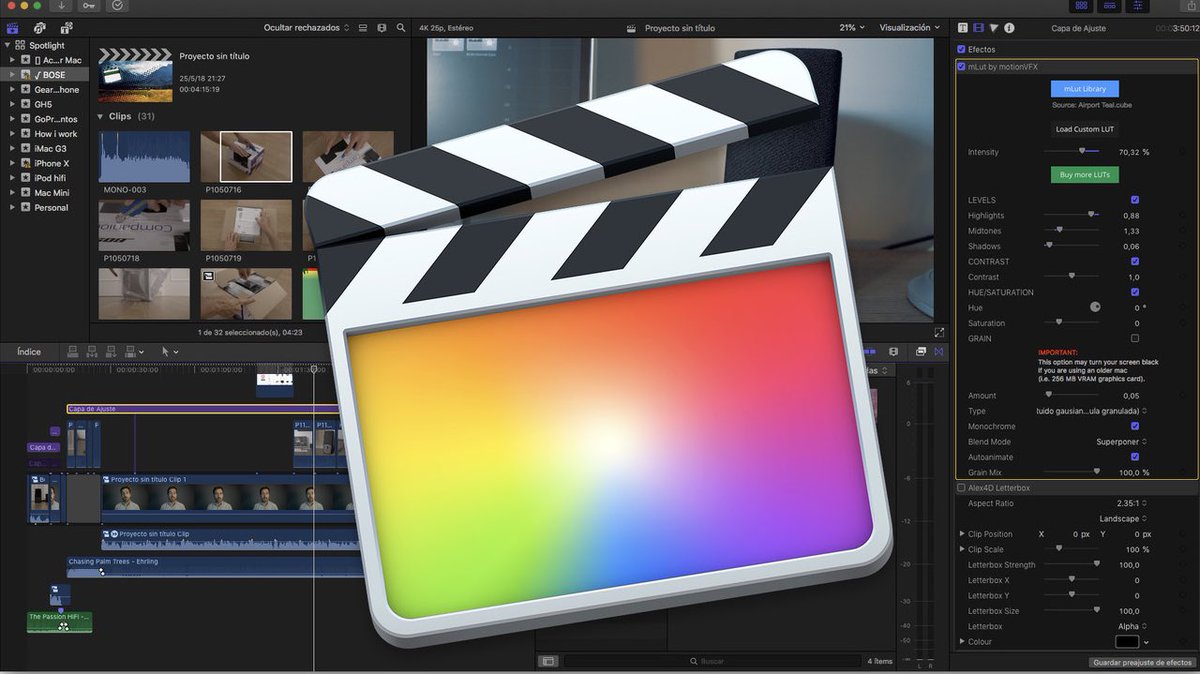Expand the GH5 event triangle
Viewport: 1200px width, 674px height.
(x=12, y=104)
